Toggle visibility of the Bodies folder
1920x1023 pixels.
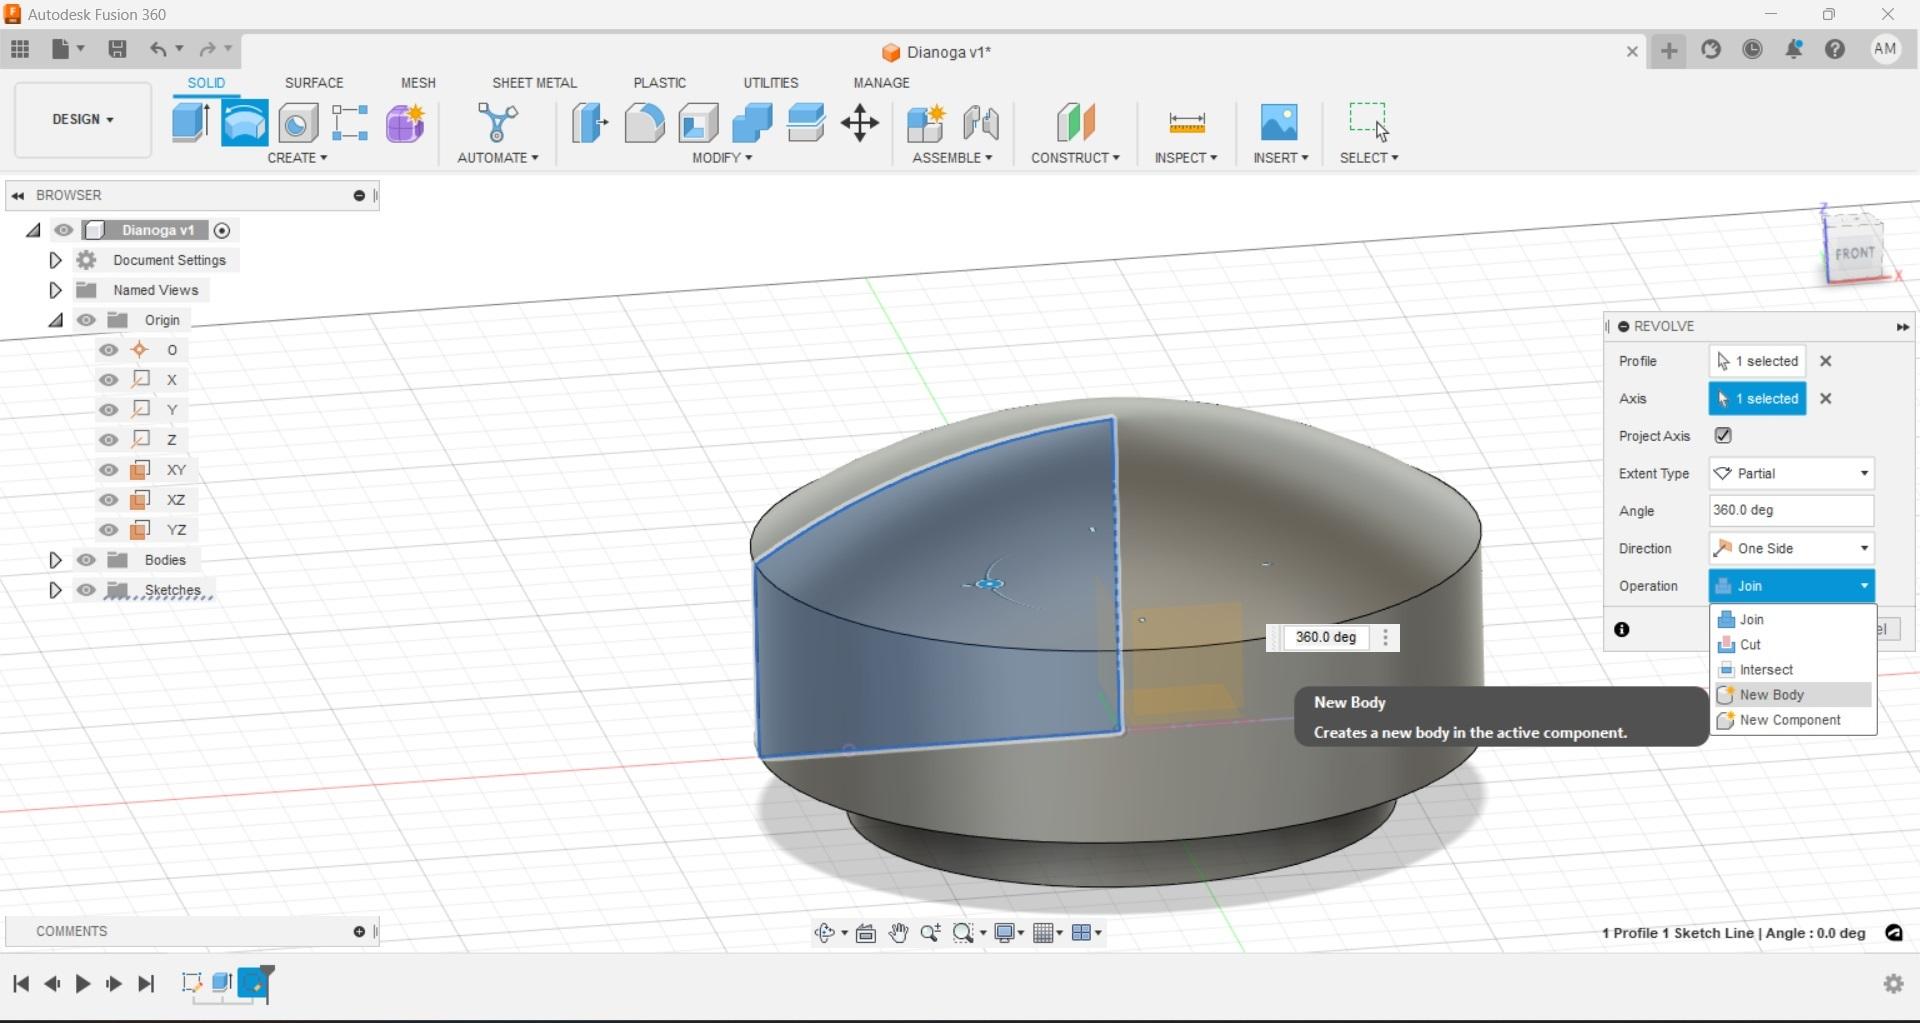[x=87, y=560]
